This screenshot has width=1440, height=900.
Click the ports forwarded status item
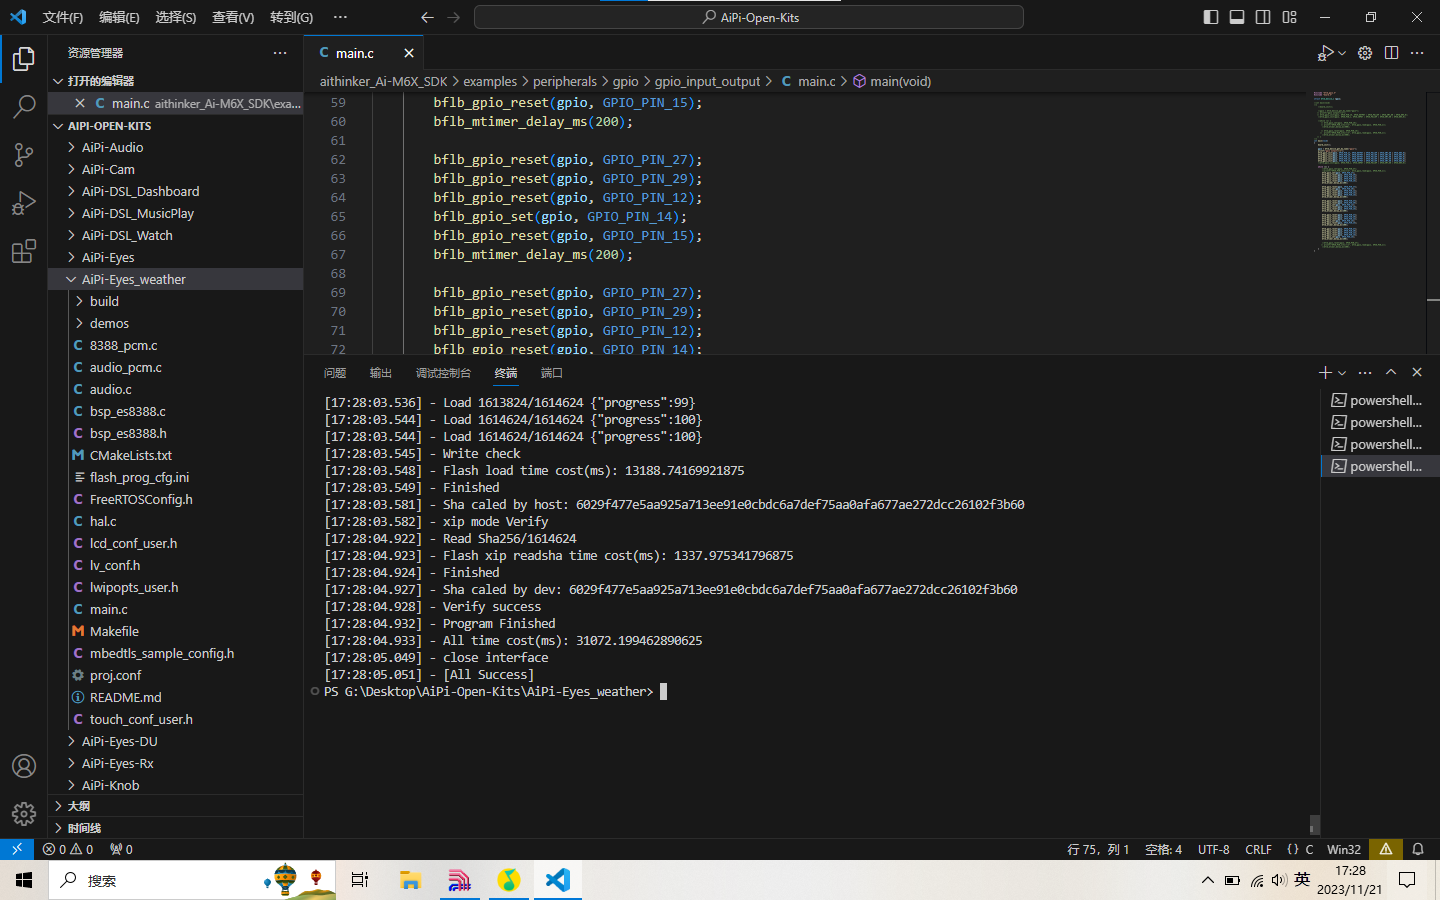click(x=121, y=849)
